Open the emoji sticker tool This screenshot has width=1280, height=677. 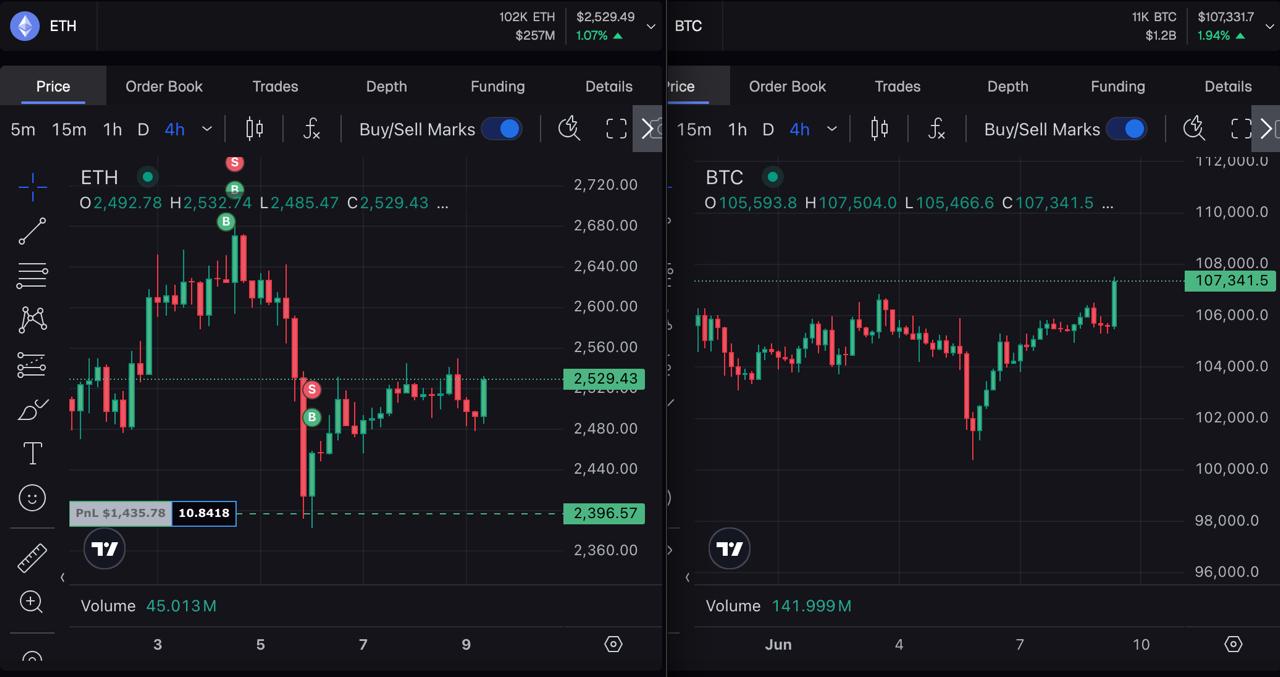(32, 498)
